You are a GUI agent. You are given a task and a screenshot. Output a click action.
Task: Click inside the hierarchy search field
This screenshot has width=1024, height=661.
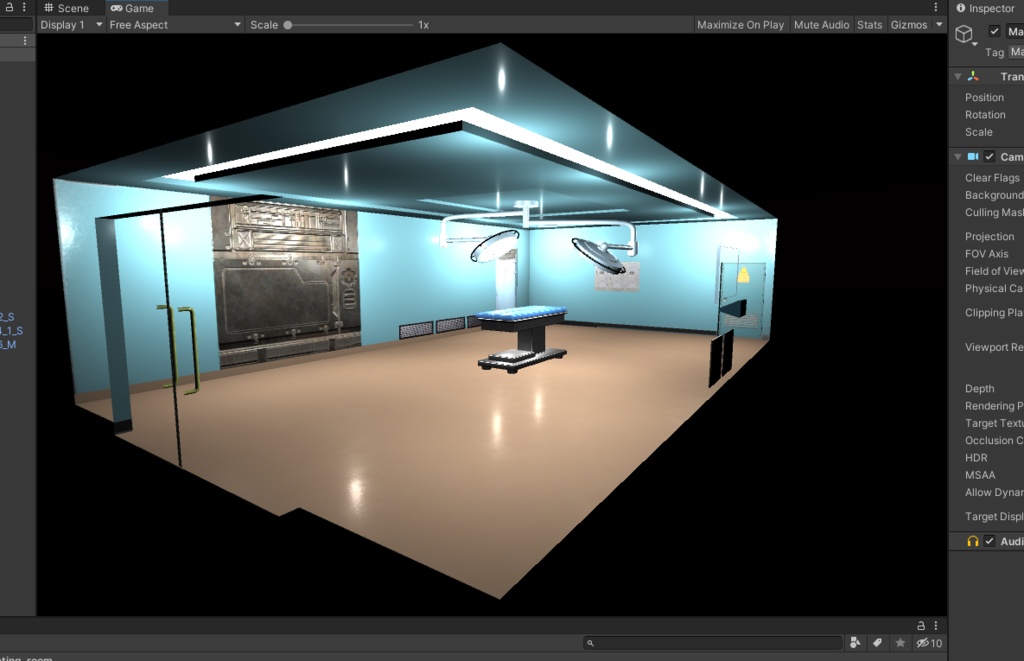click(713, 641)
